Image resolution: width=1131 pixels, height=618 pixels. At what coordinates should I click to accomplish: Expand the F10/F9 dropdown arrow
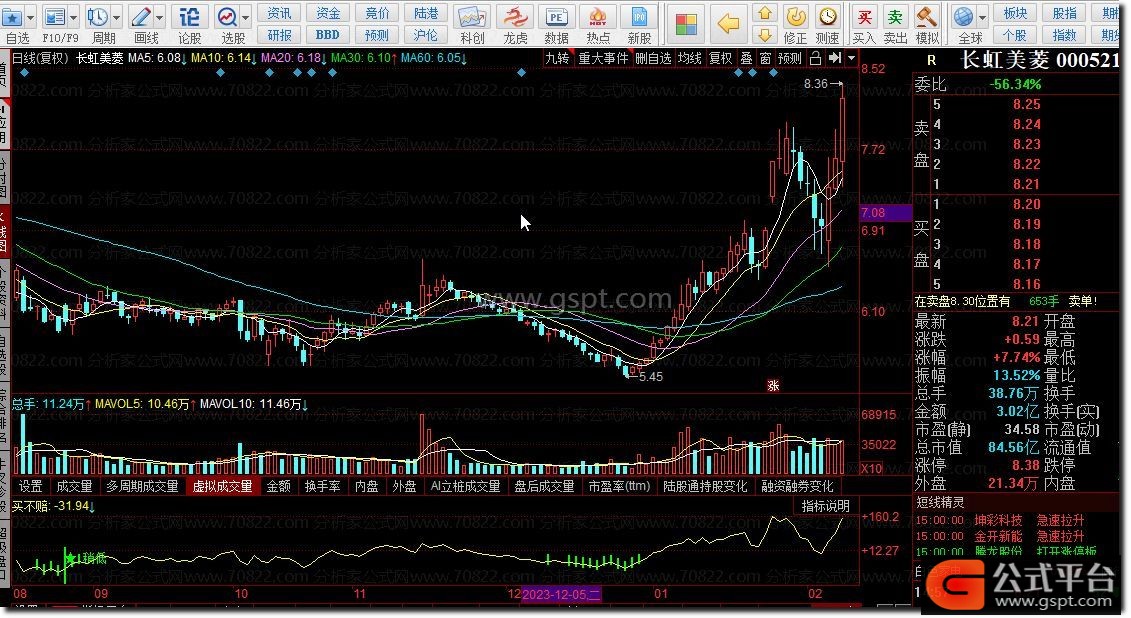pos(73,17)
